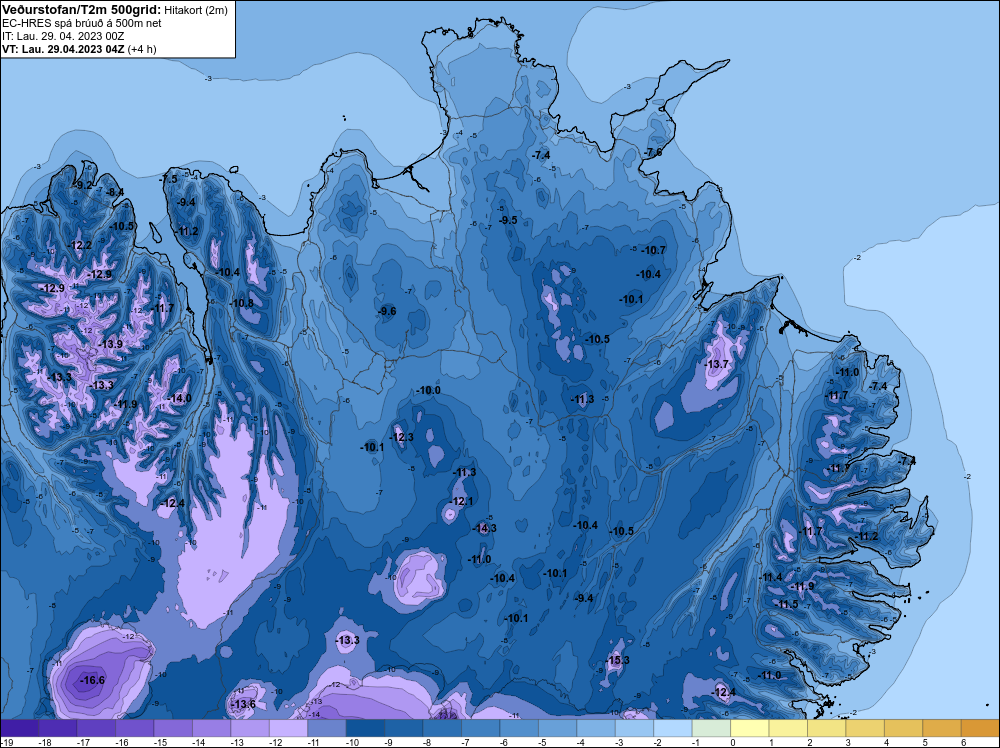1000x748 pixels.
Task: Click the -11.4 temperature label
Action: pyautogui.click(x=770, y=577)
